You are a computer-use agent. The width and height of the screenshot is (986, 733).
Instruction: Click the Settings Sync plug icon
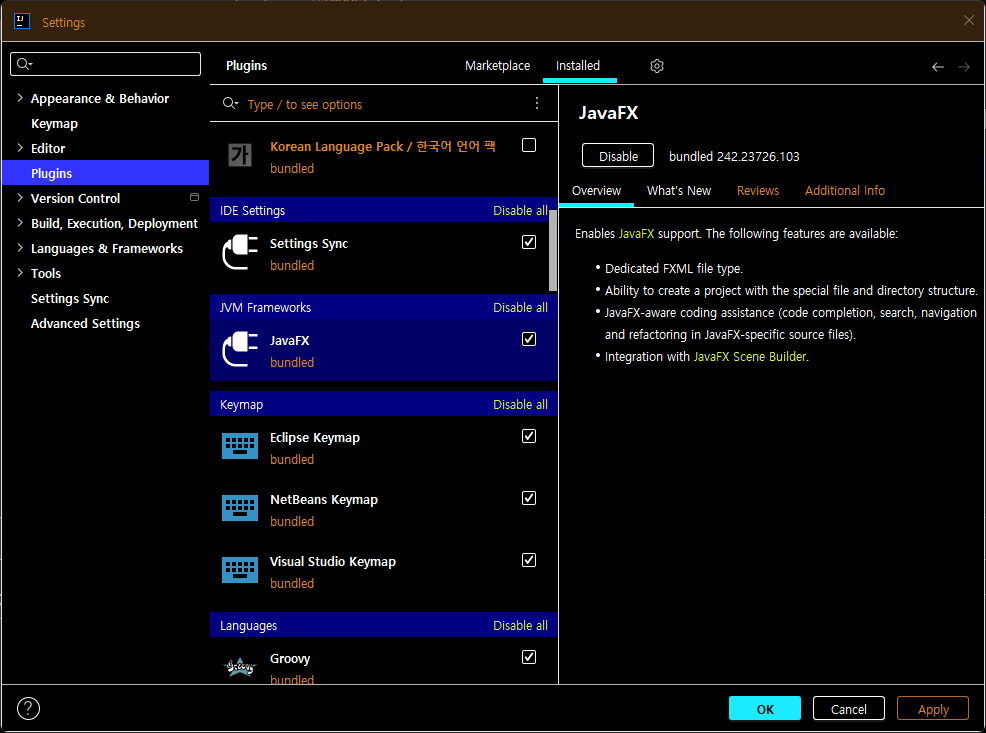point(240,252)
